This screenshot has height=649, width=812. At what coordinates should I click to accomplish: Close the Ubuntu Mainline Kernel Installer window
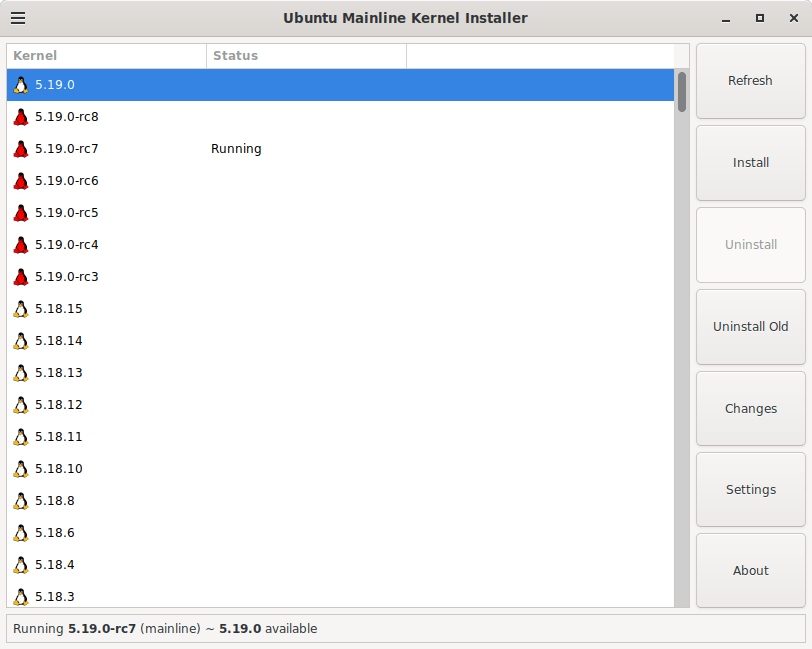794,19
